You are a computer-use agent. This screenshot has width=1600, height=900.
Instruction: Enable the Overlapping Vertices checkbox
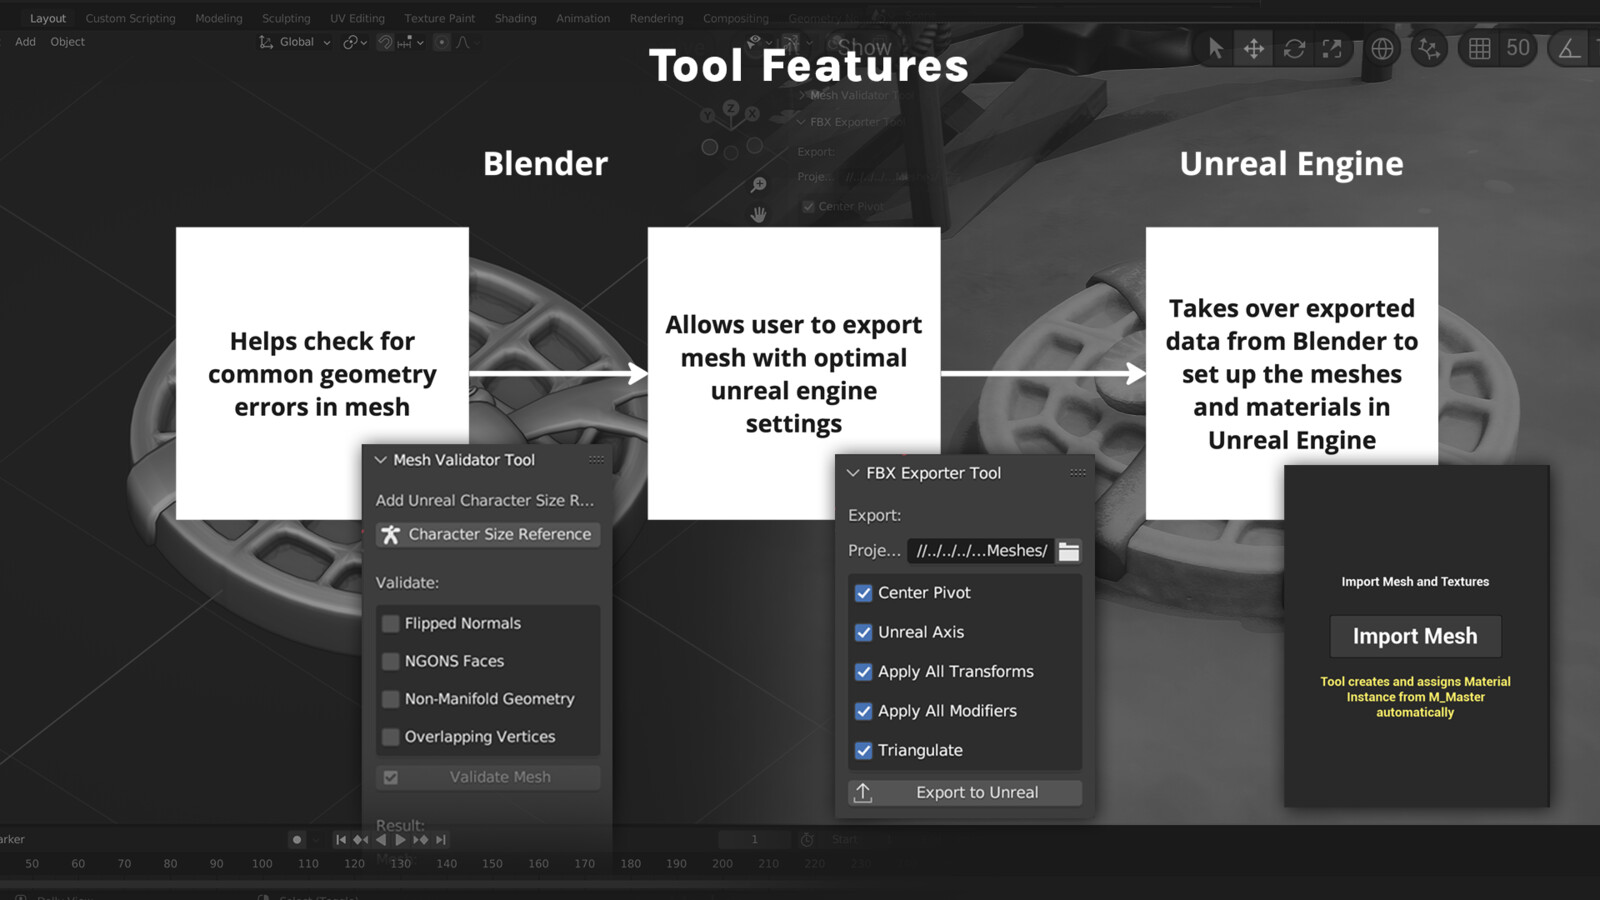pyautogui.click(x=391, y=737)
